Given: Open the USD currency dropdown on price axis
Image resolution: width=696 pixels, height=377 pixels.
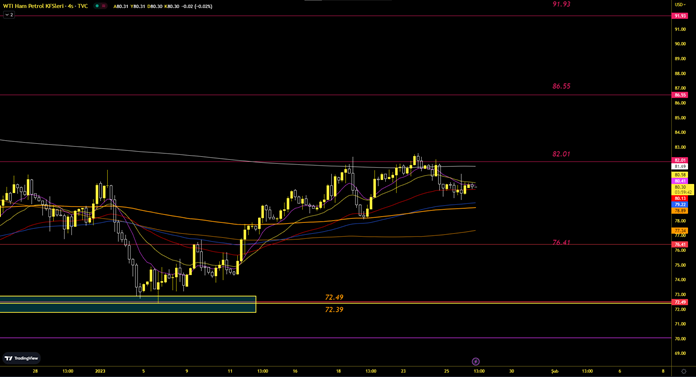Looking at the screenshot, I should click(680, 4).
